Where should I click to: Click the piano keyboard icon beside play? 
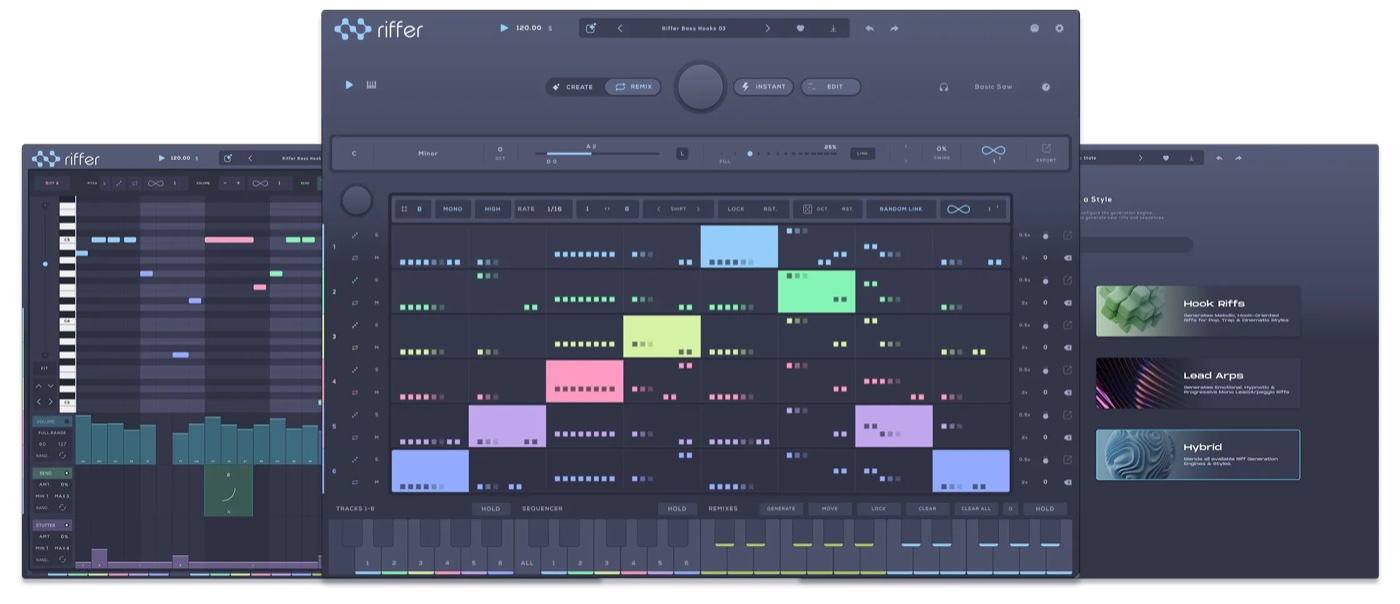pyautogui.click(x=372, y=85)
